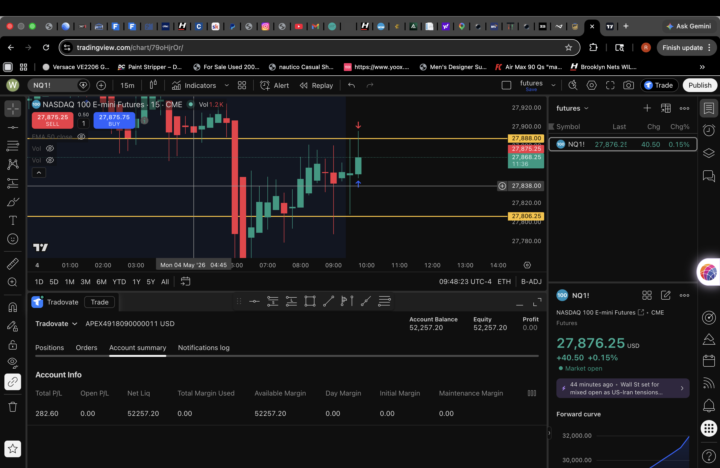Image resolution: width=720 pixels, height=468 pixels.
Task: Toggle visibility of the first Vol indicator
Action: tap(50, 148)
